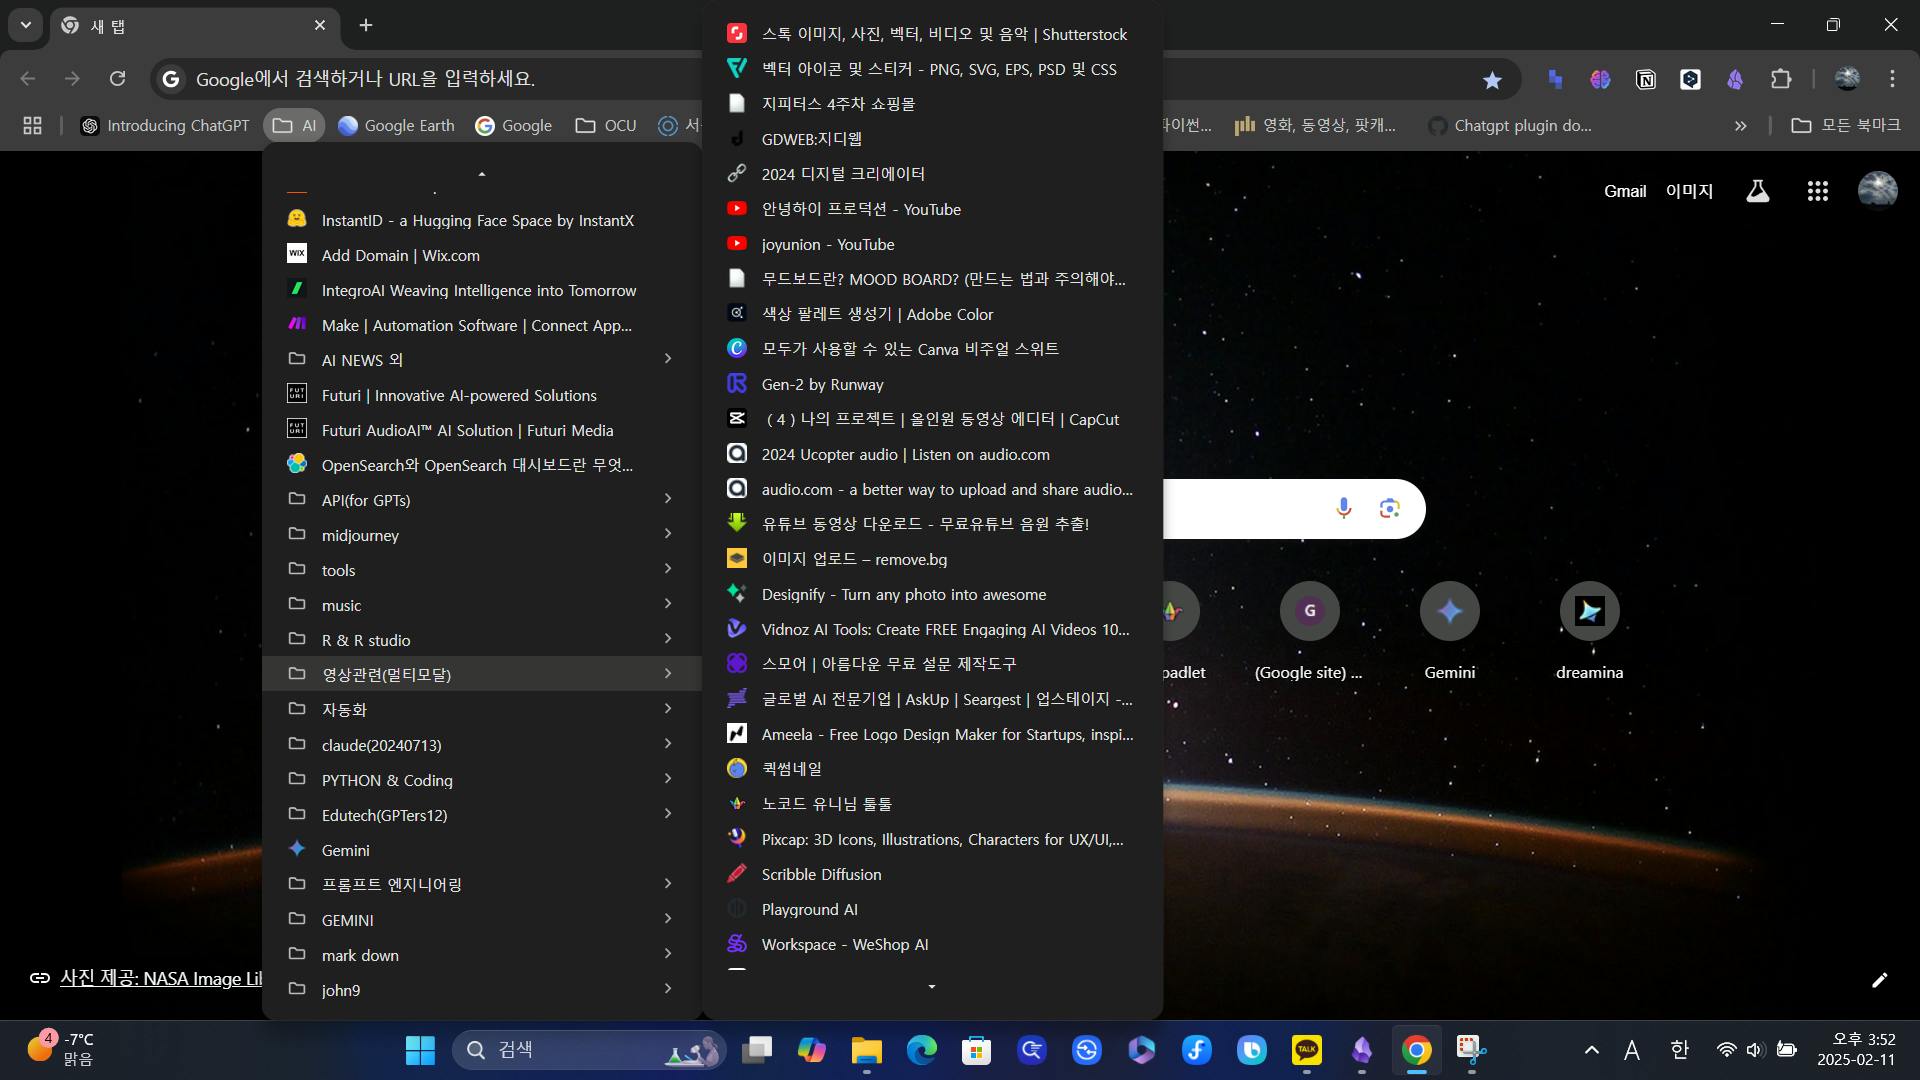The width and height of the screenshot is (1920, 1080).
Task: Open the 모든 북마크 folder
Action: point(1845,125)
